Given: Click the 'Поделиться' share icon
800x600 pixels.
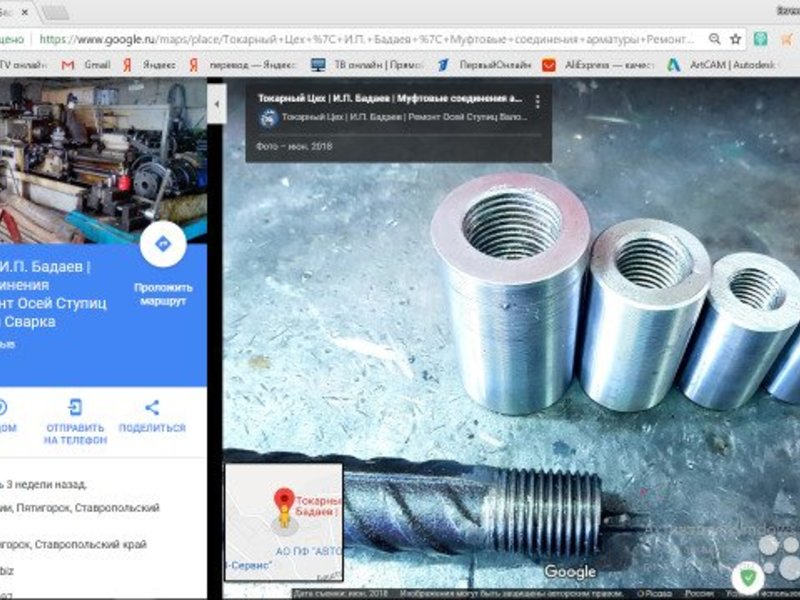Looking at the screenshot, I should point(152,408).
